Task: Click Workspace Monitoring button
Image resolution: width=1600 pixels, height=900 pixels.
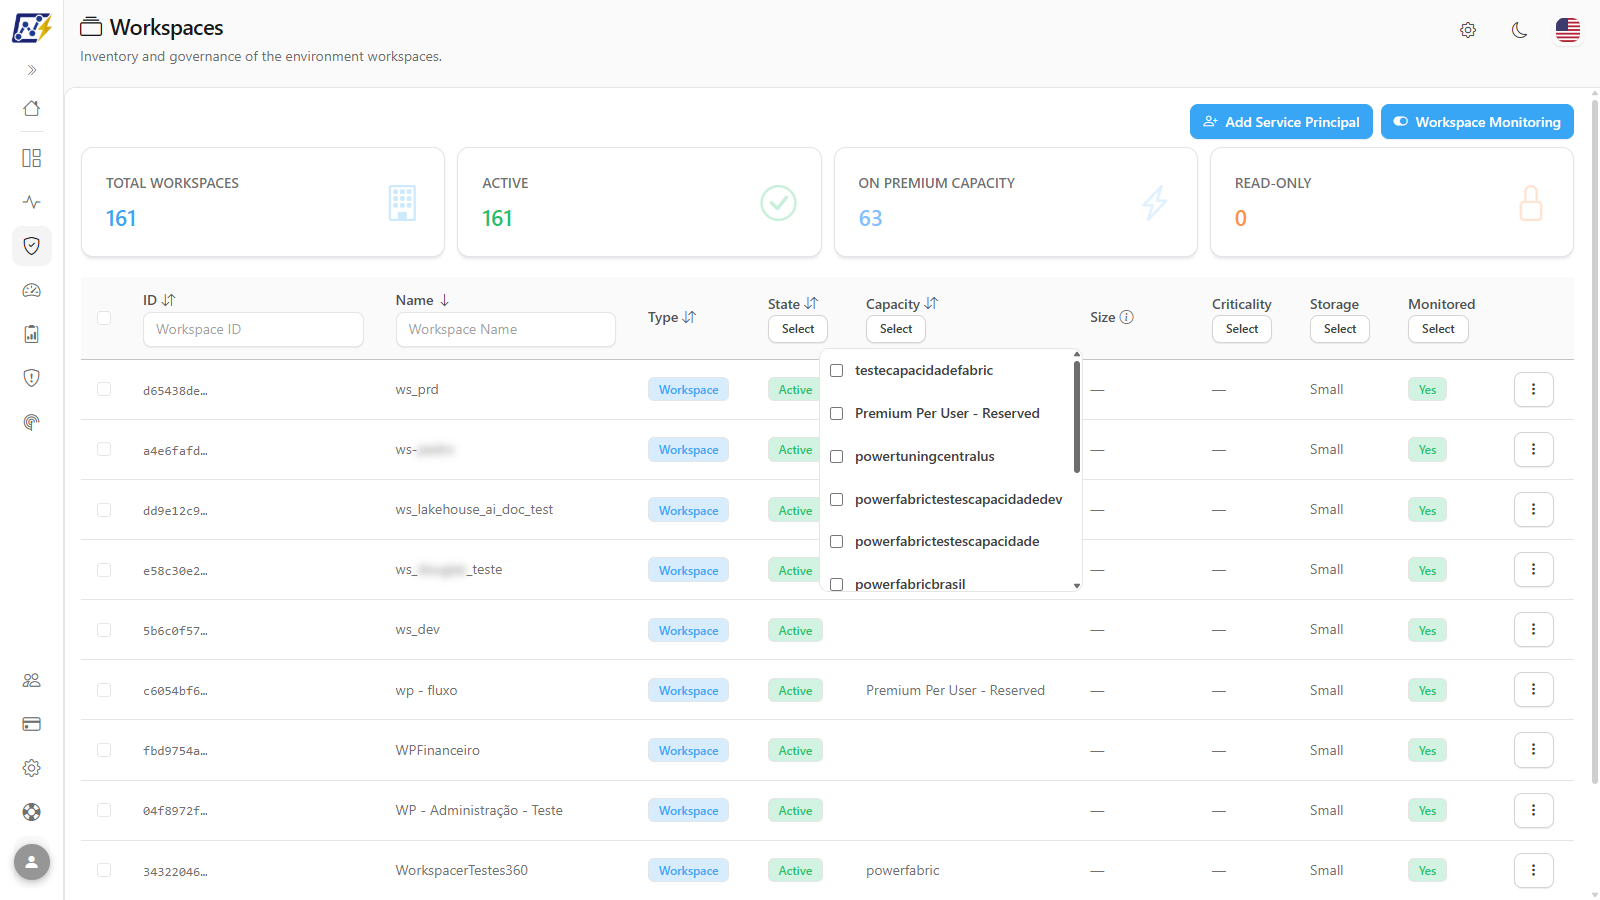Action: (1477, 122)
